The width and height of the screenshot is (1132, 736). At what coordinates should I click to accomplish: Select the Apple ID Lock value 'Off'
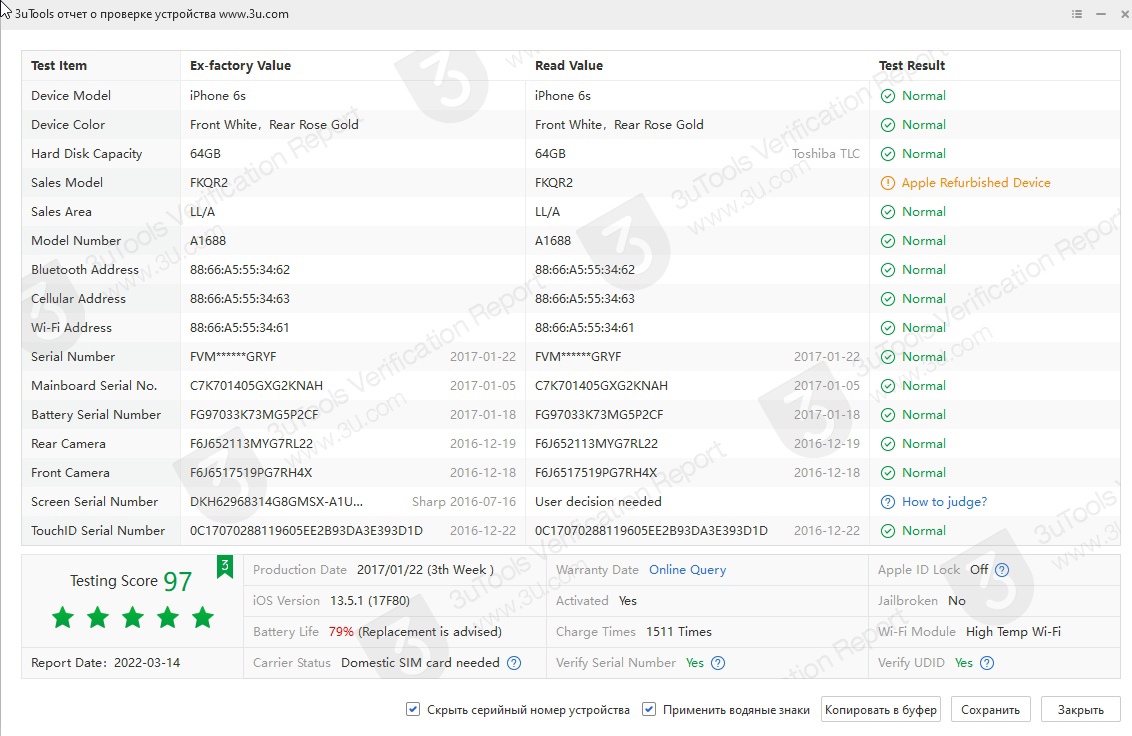[979, 570]
